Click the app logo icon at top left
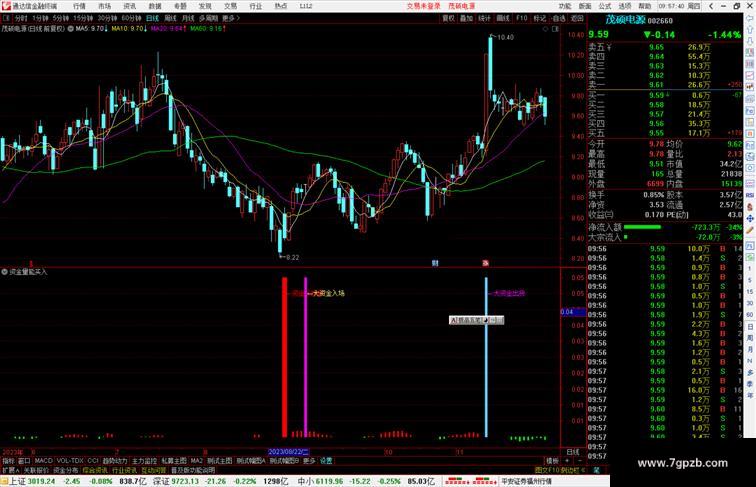This screenshot has width=756, height=487. (6, 6)
